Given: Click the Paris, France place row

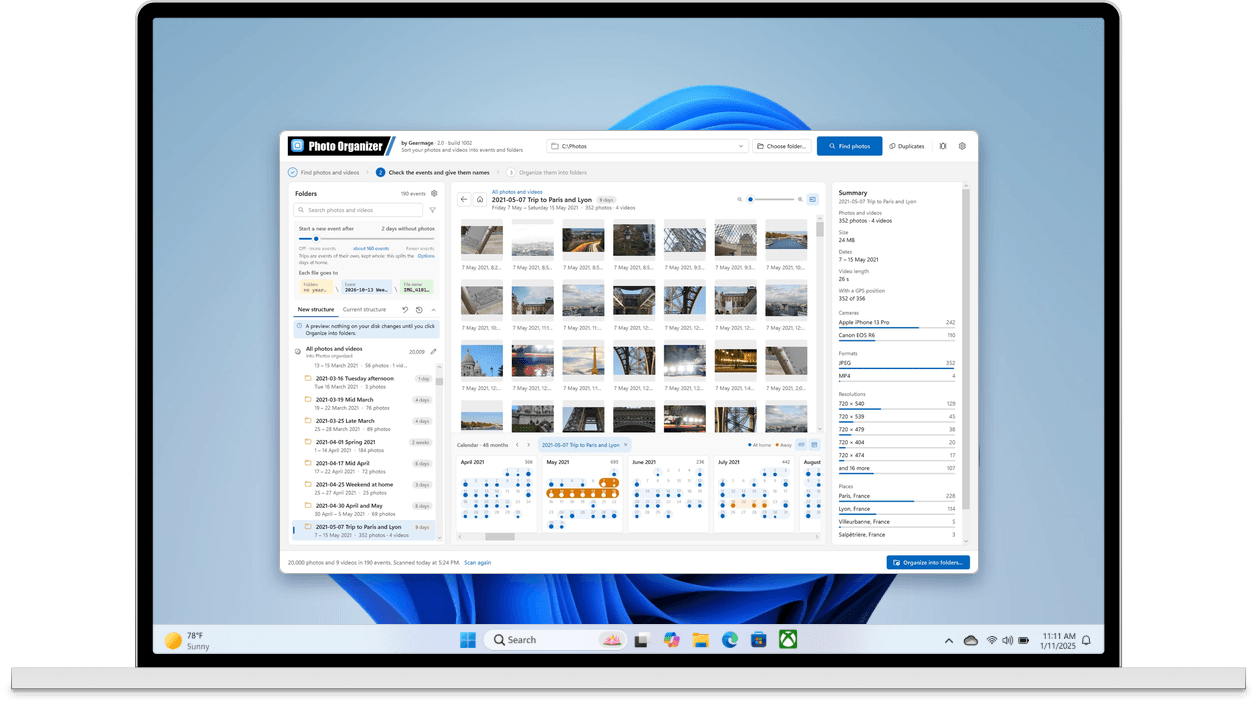Looking at the screenshot, I should point(897,497).
